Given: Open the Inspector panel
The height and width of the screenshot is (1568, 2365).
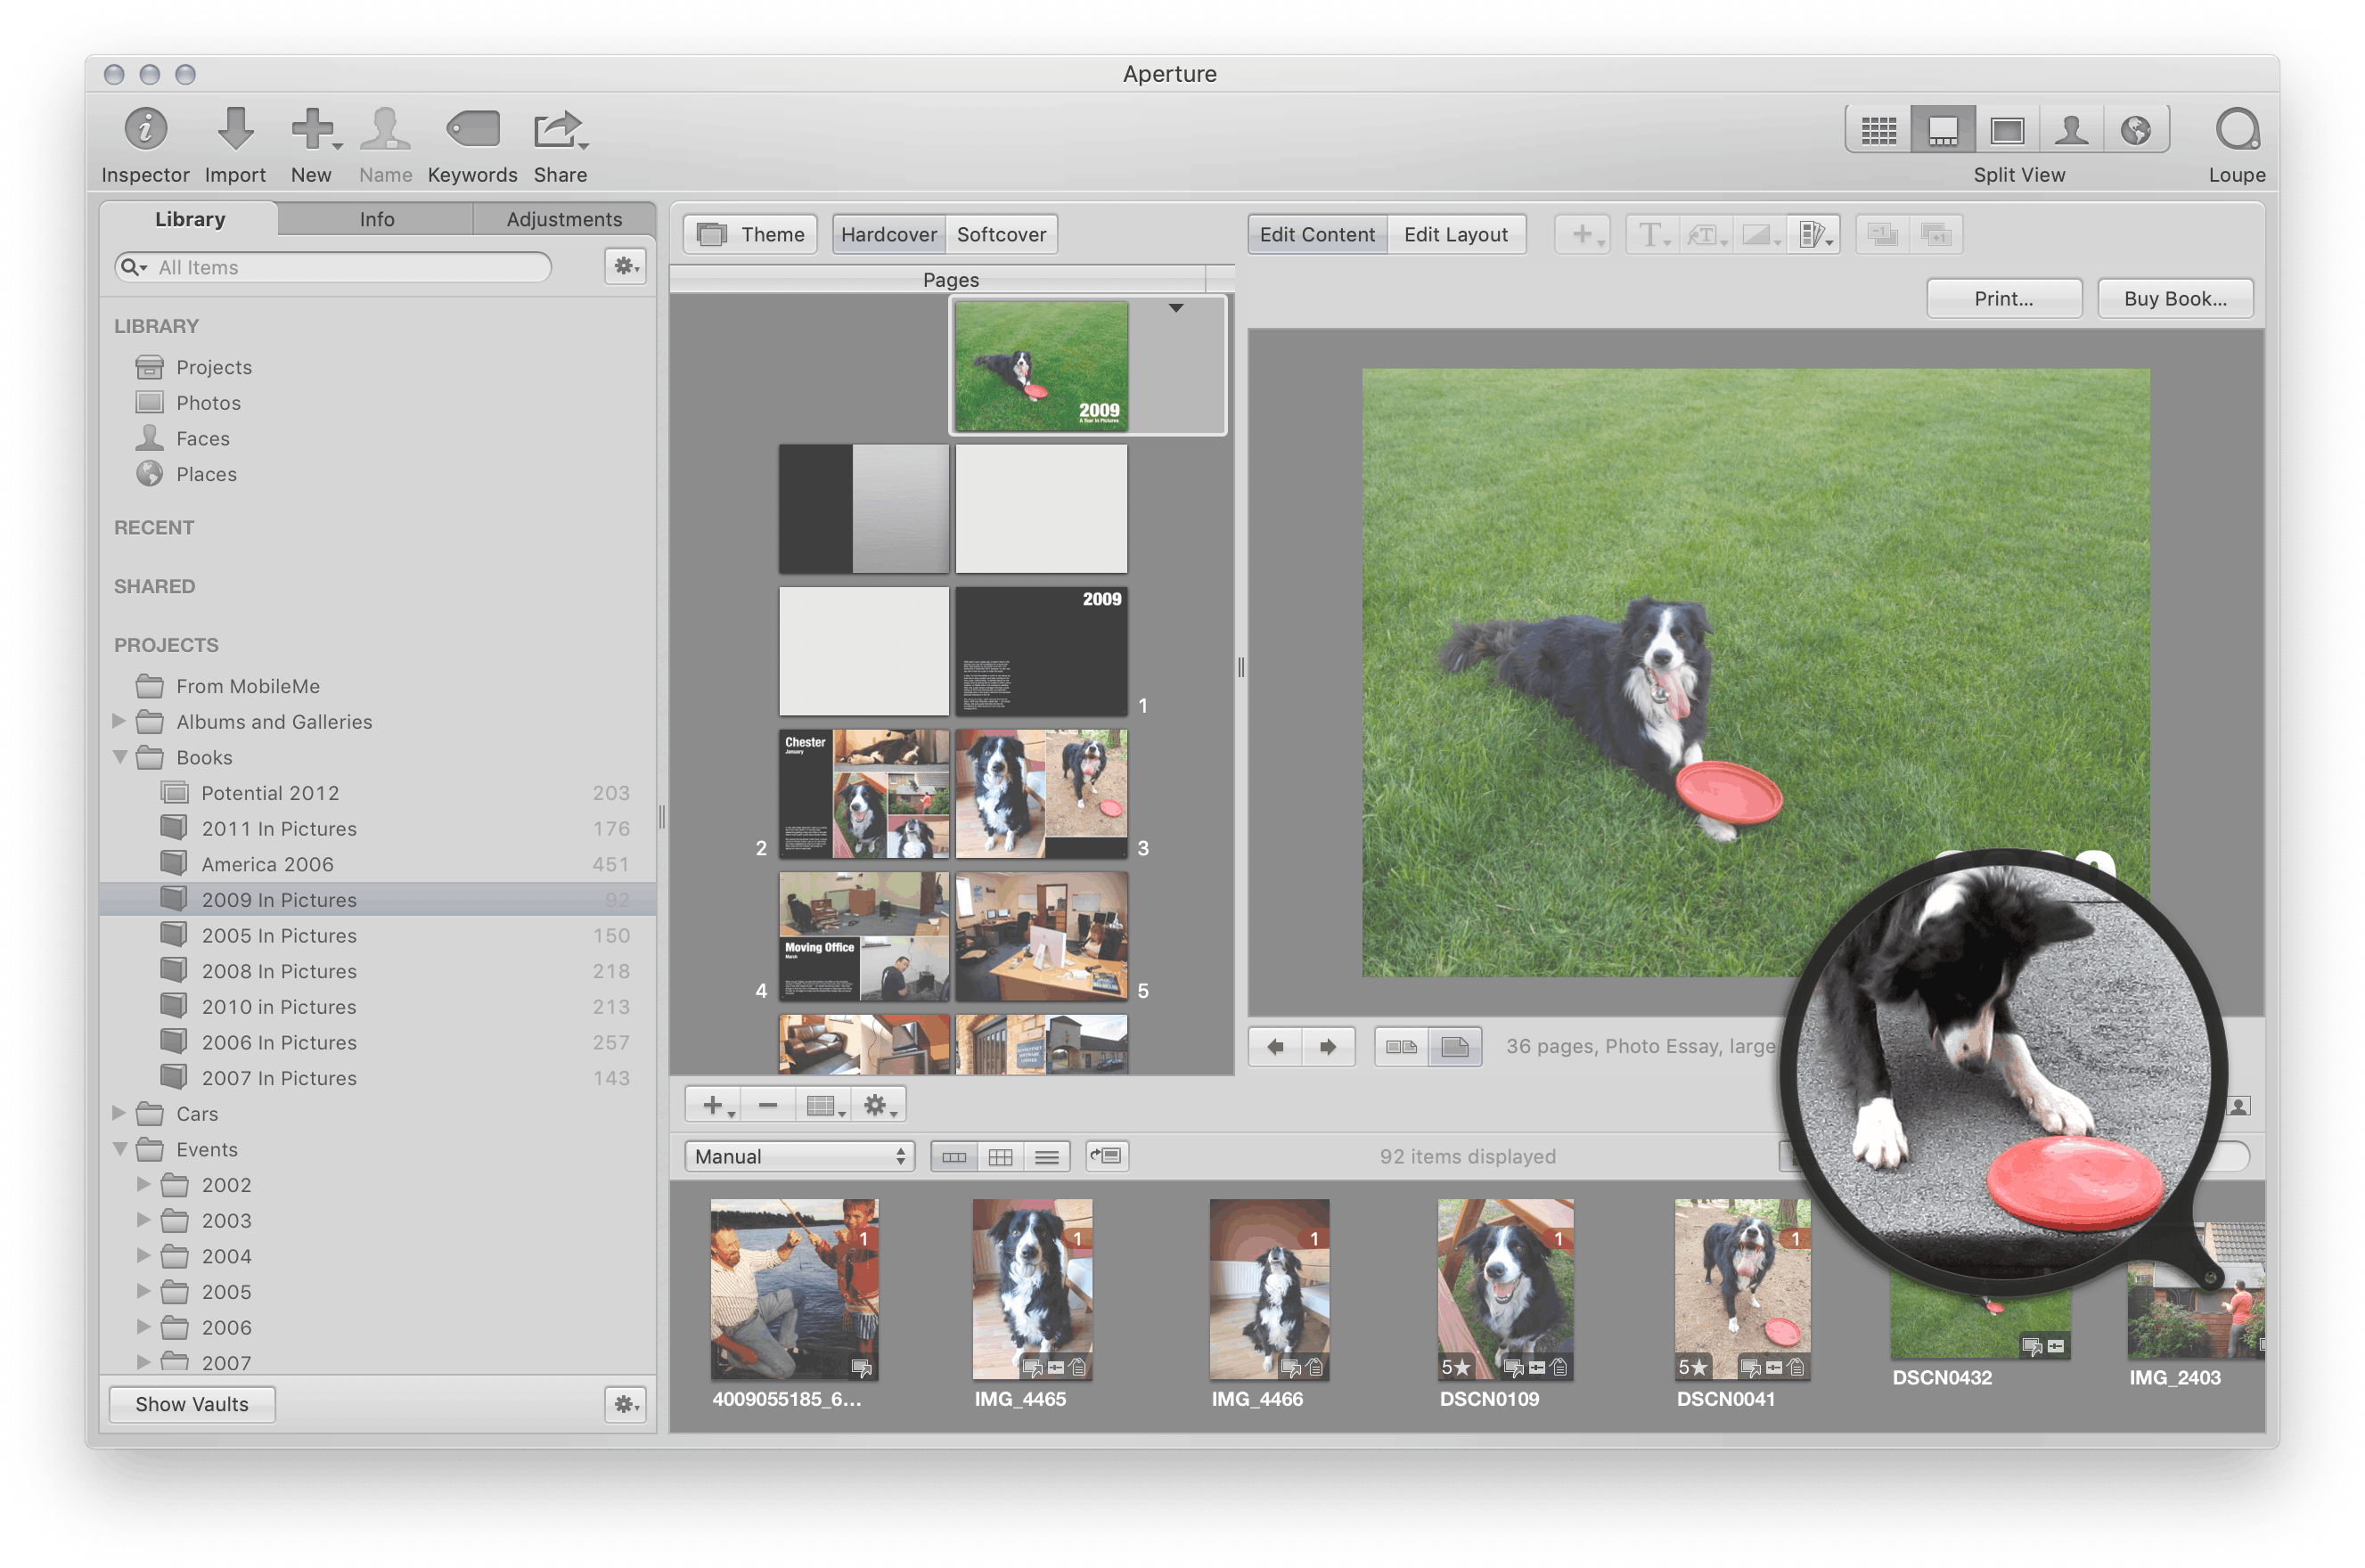Looking at the screenshot, I should pyautogui.click(x=145, y=130).
